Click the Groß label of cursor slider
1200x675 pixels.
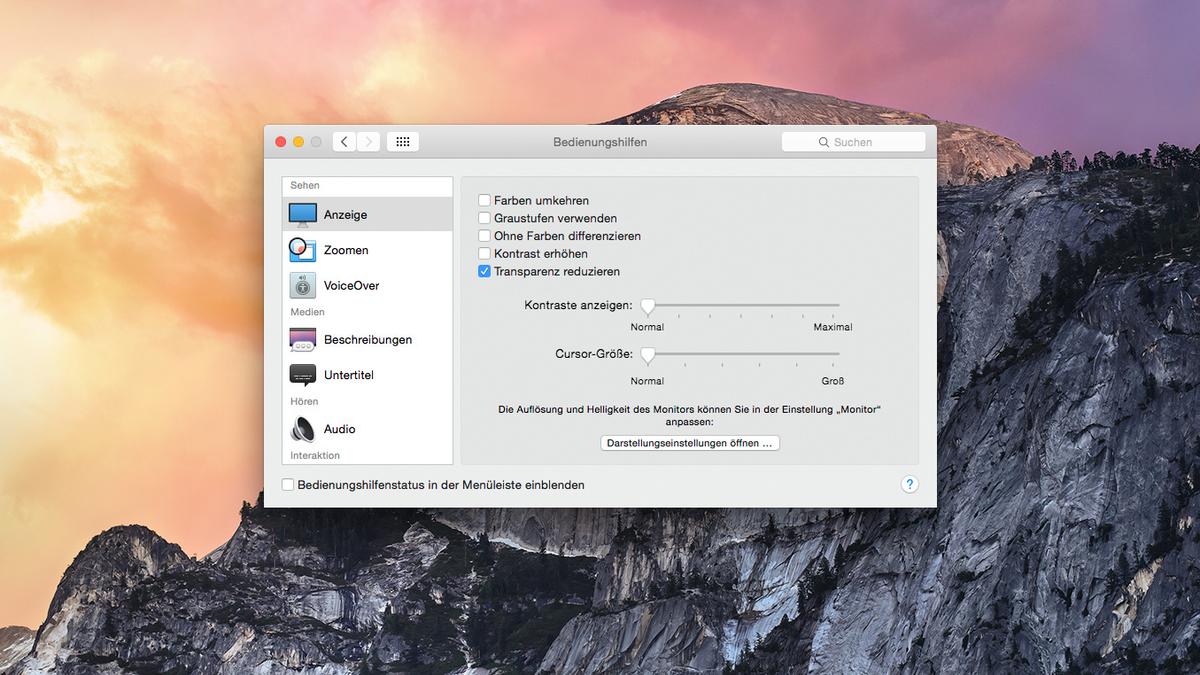[833, 381]
